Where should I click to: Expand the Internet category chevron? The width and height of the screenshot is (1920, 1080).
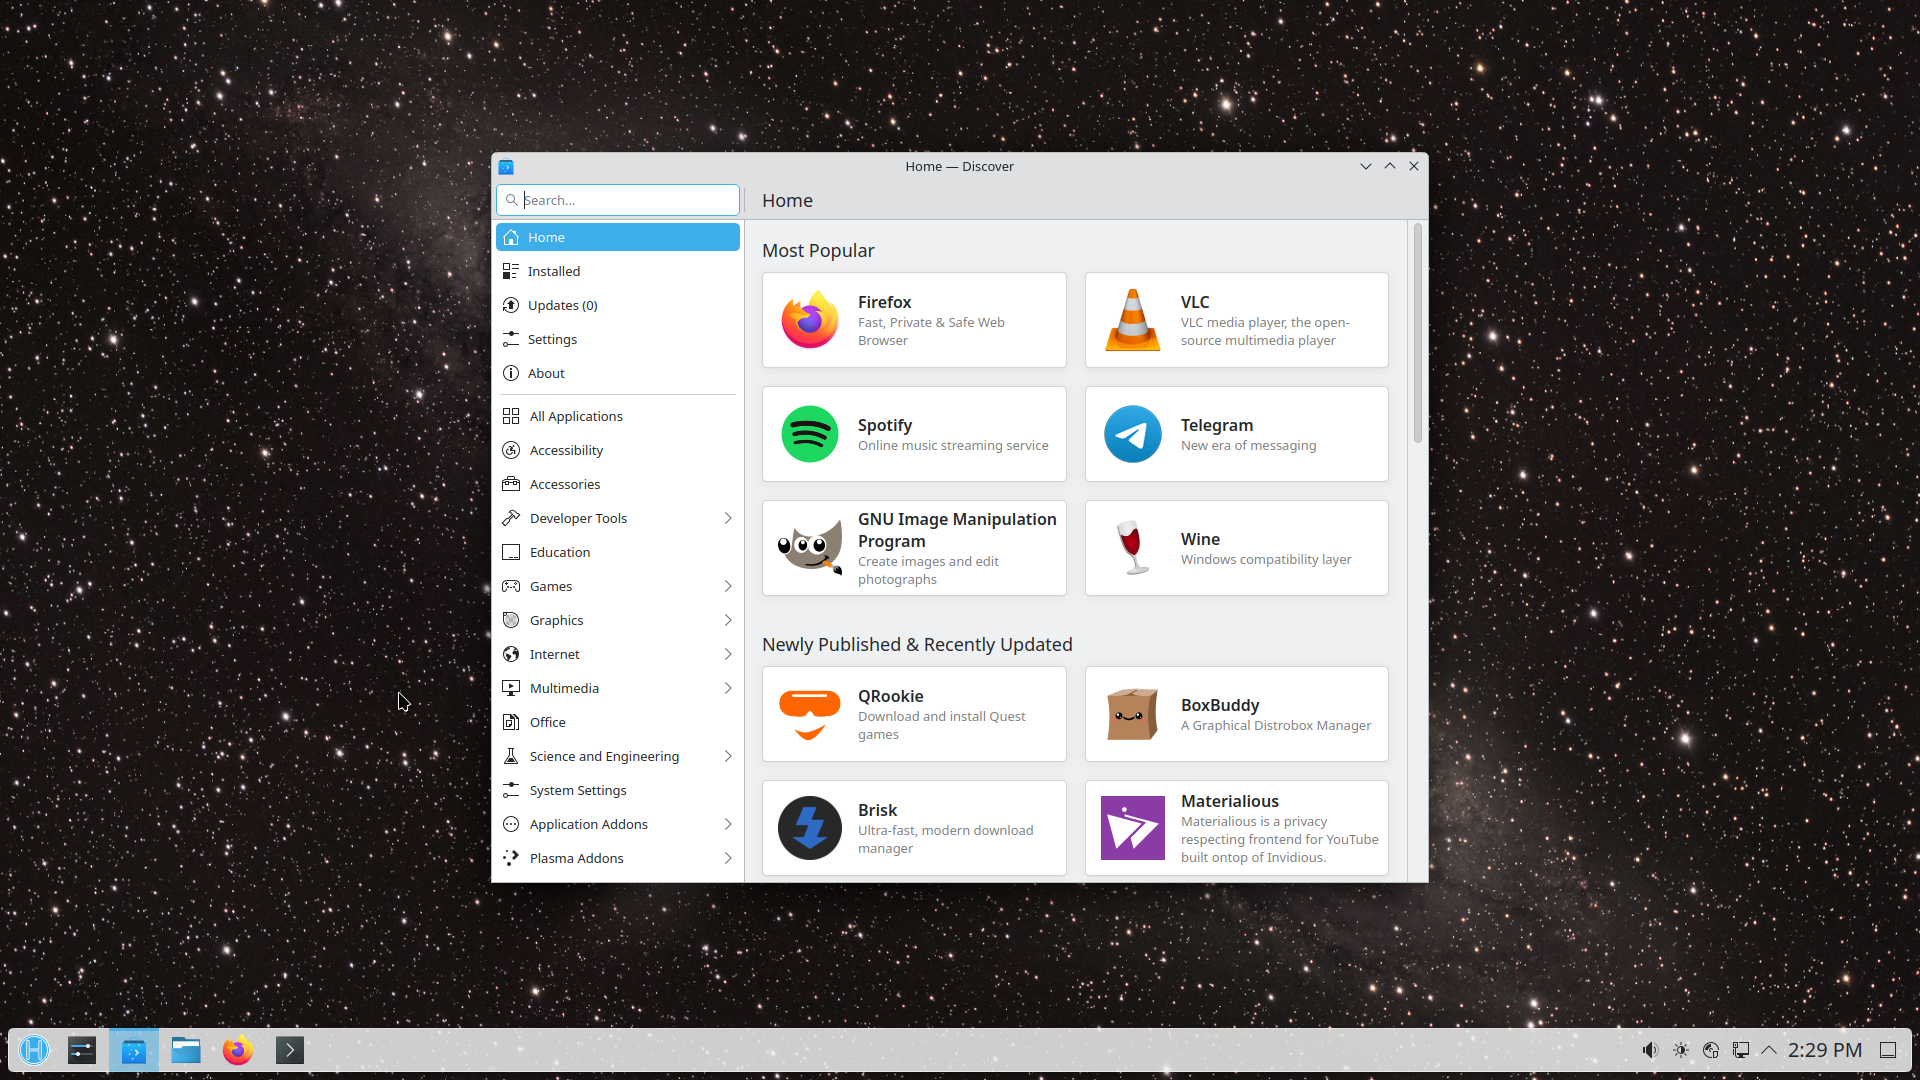(728, 654)
